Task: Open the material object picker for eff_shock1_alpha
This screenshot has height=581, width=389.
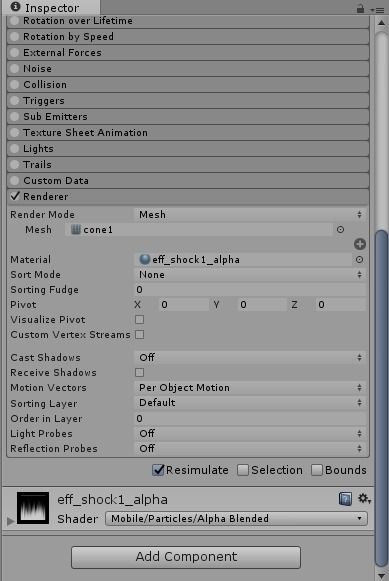Action: coord(359,260)
